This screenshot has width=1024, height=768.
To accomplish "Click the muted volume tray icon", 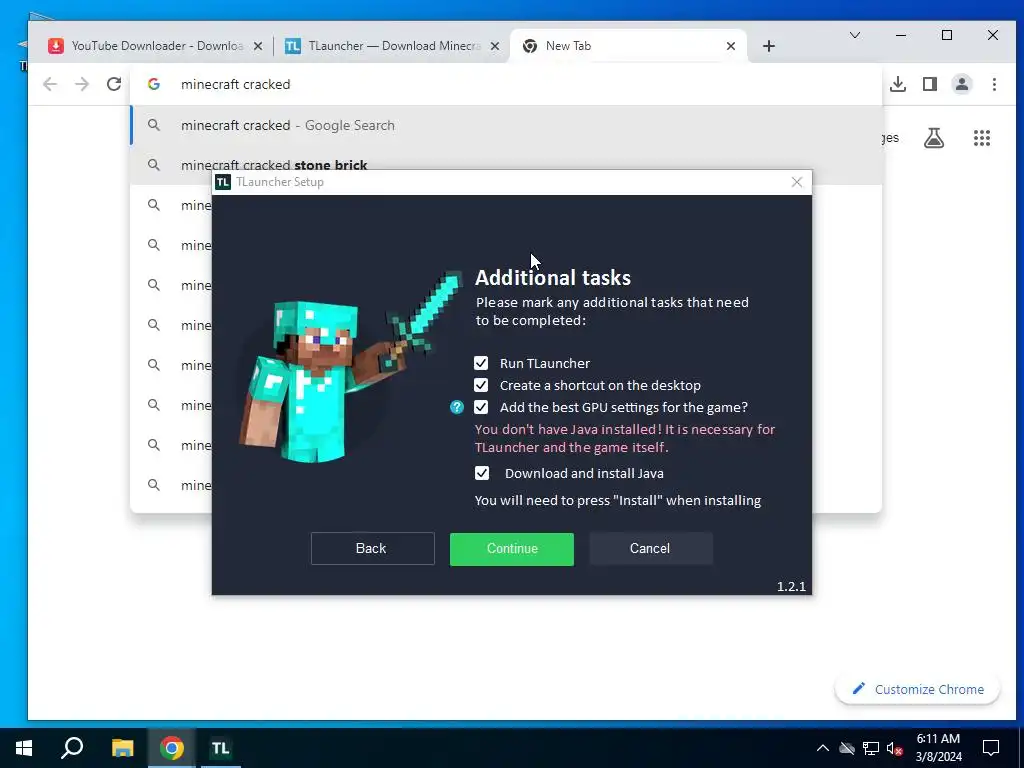I will pyautogui.click(x=895, y=748).
